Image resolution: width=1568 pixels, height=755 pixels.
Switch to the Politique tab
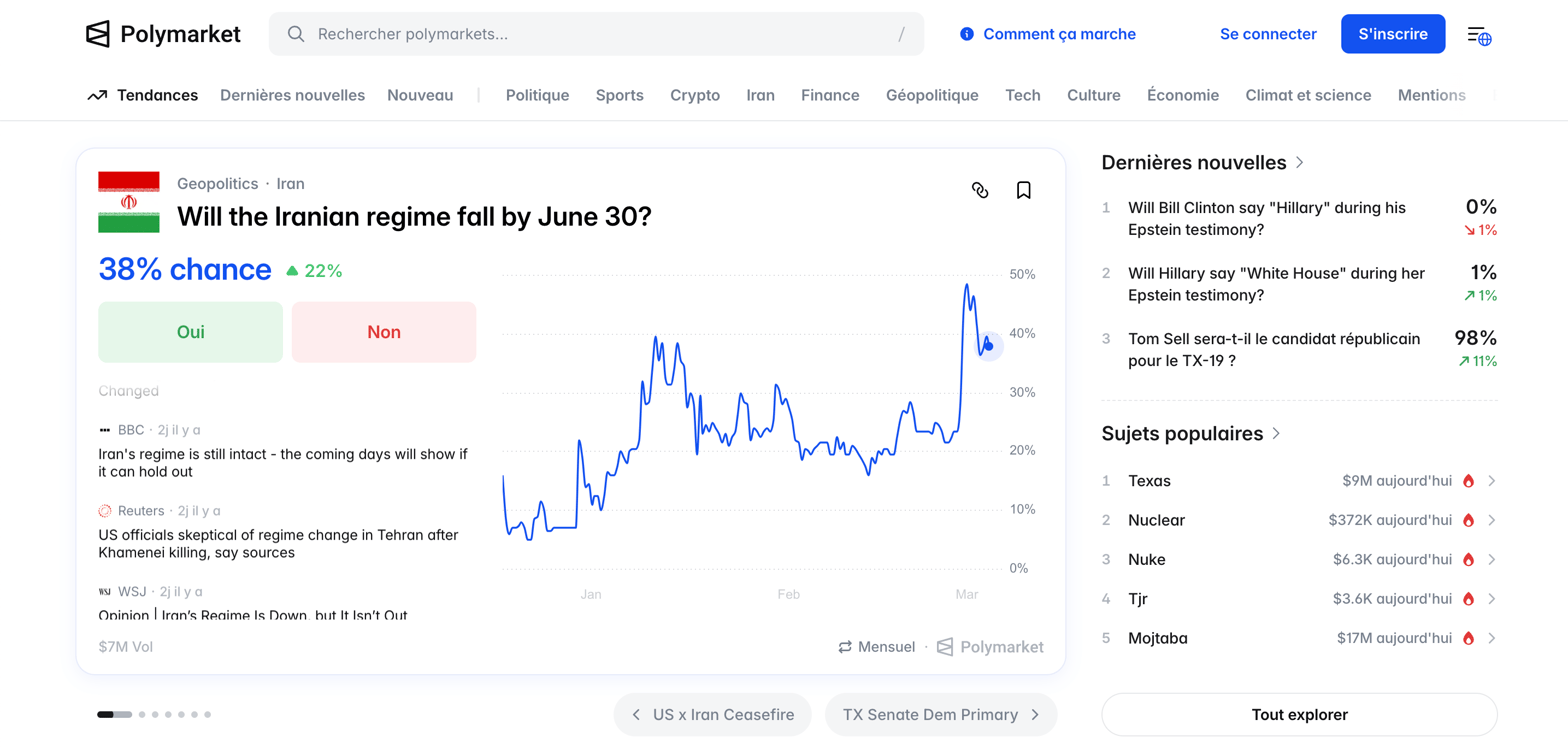pyautogui.click(x=537, y=96)
